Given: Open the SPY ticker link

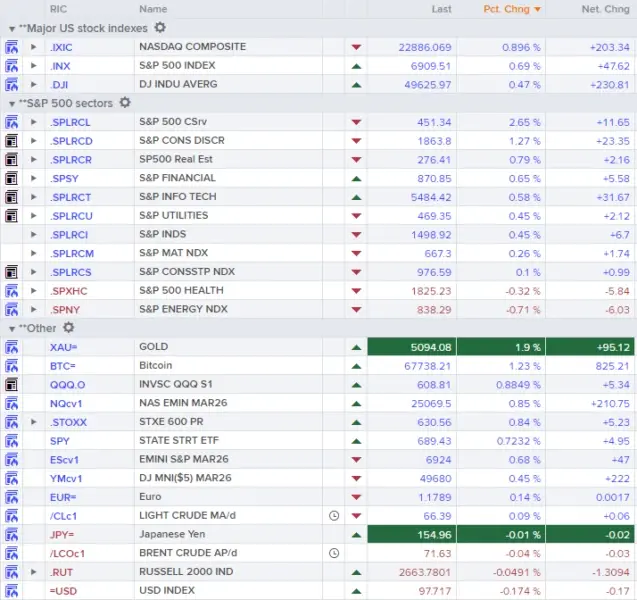Looking at the screenshot, I should (x=59, y=441).
